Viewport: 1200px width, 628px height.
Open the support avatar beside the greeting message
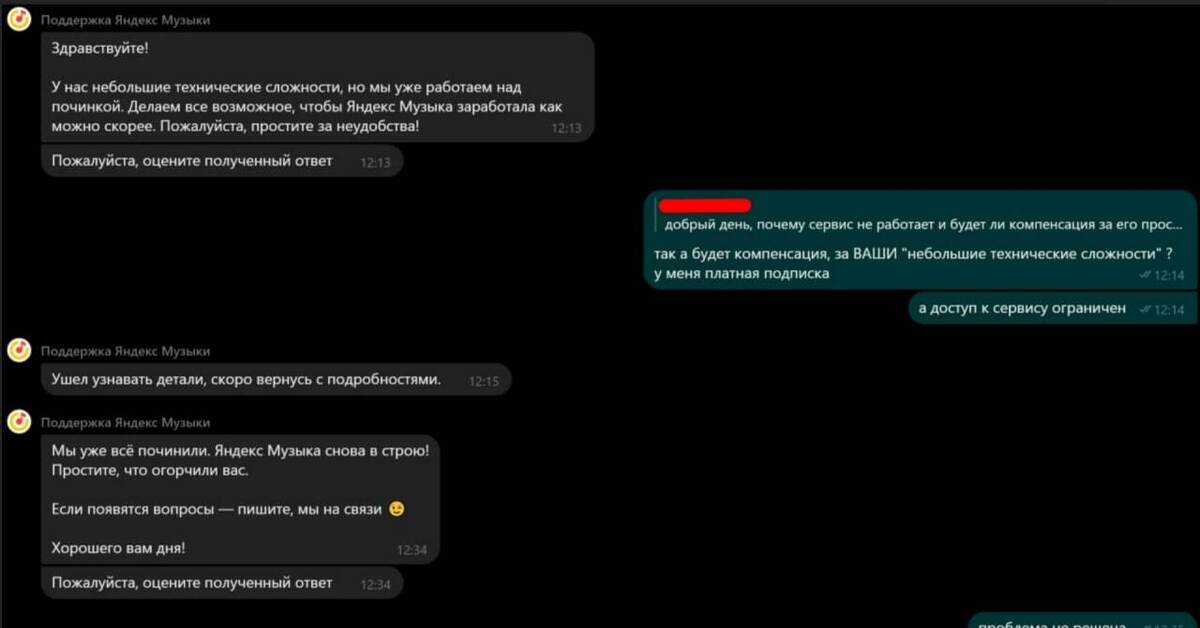pos(19,19)
